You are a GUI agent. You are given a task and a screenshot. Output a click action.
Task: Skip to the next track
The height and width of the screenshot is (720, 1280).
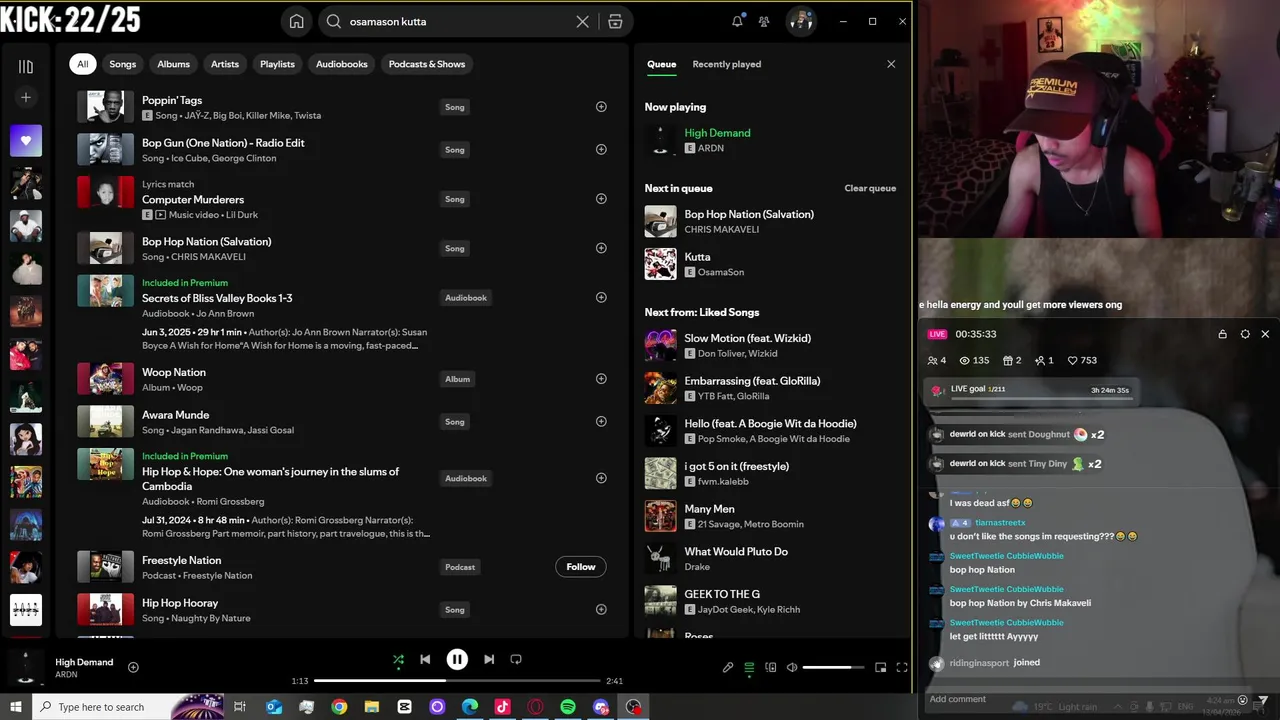tap(489, 659)
